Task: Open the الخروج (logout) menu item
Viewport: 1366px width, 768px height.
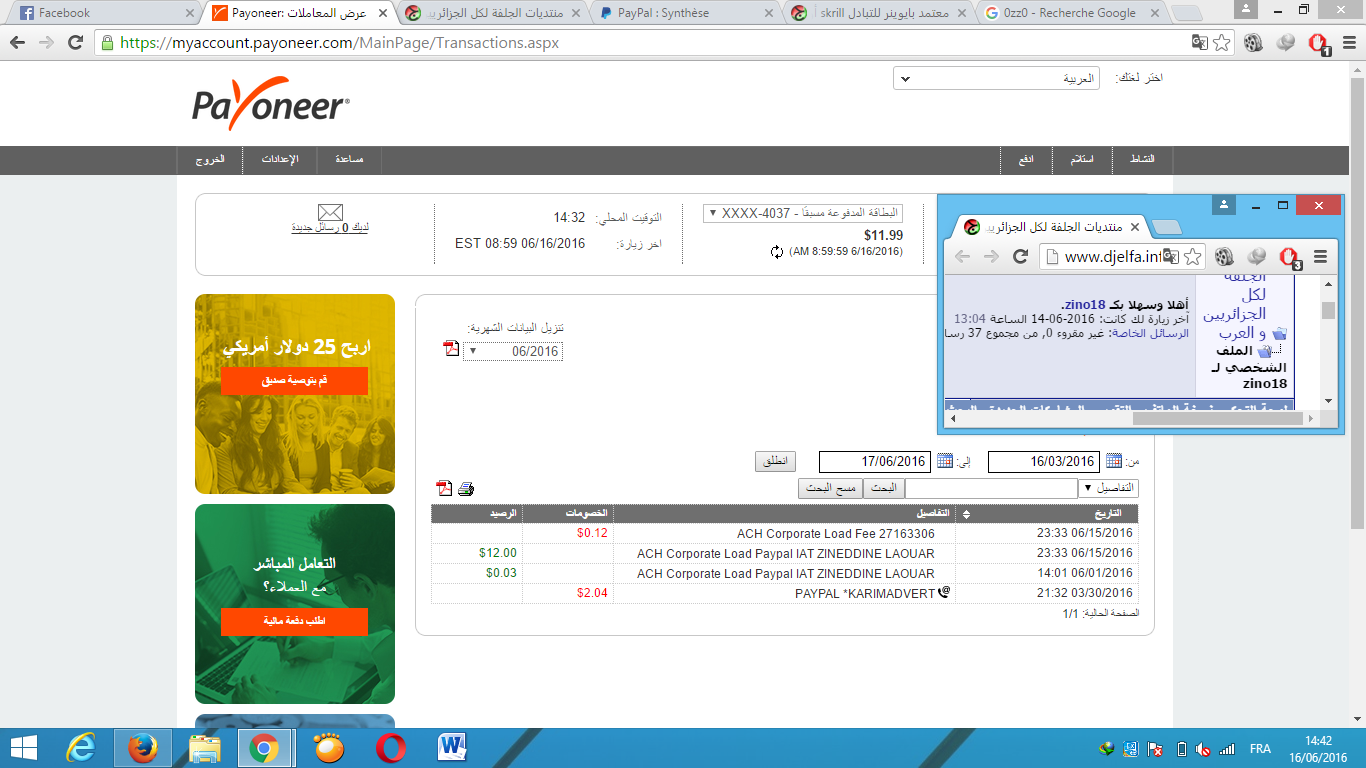Action: click(210, 160)
